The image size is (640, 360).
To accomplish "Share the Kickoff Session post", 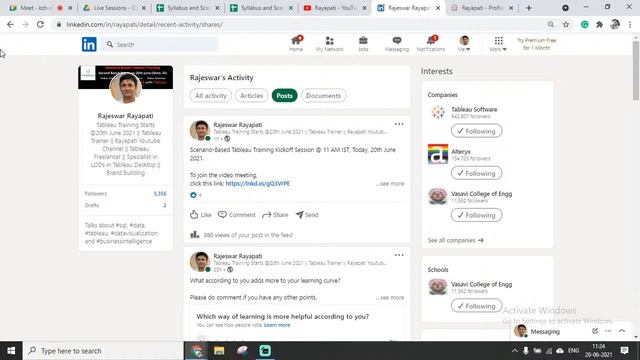I will click(x=275, y=215).
